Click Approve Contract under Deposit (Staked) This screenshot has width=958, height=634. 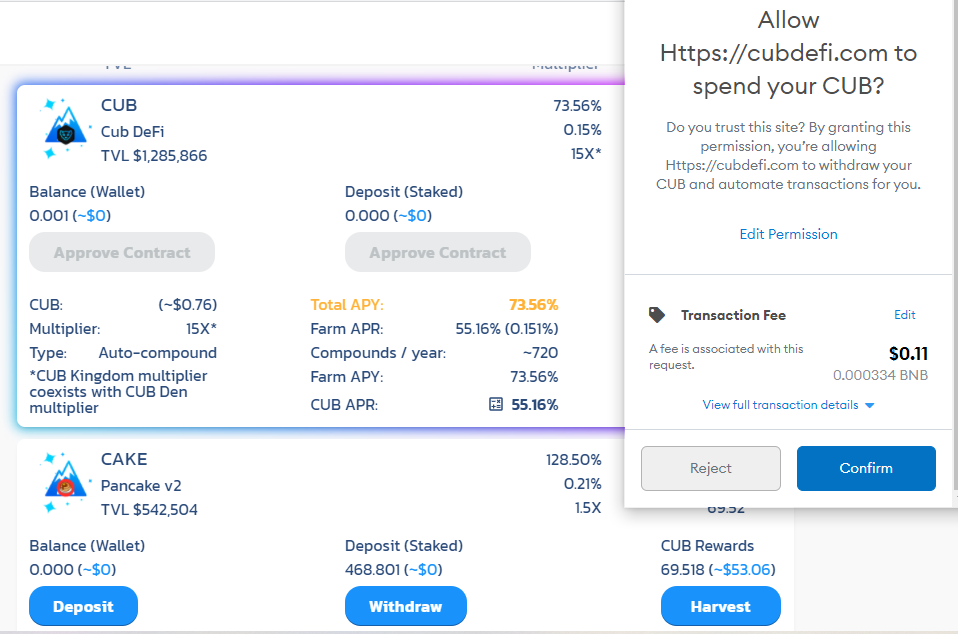point(437,252)
